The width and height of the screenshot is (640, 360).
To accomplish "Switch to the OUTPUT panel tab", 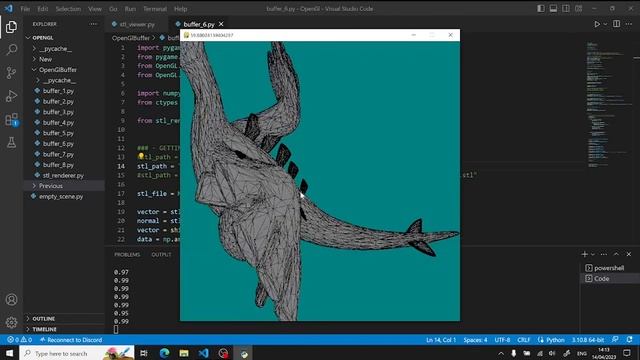I will [x=161, y=254].
